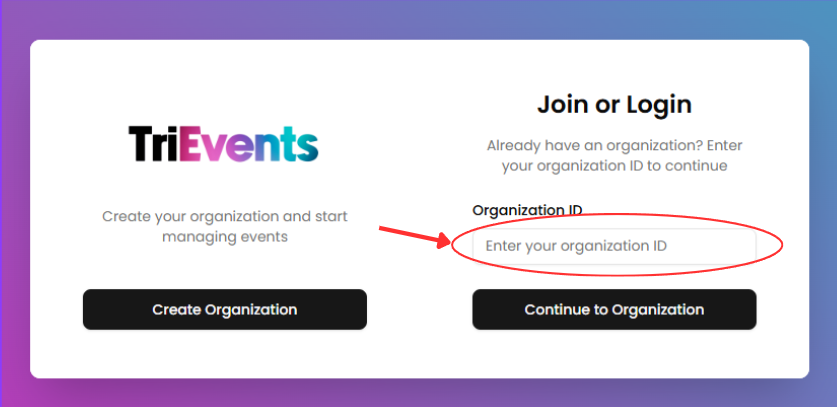Click "your organization ID to continue" helper text

[614, 165]
